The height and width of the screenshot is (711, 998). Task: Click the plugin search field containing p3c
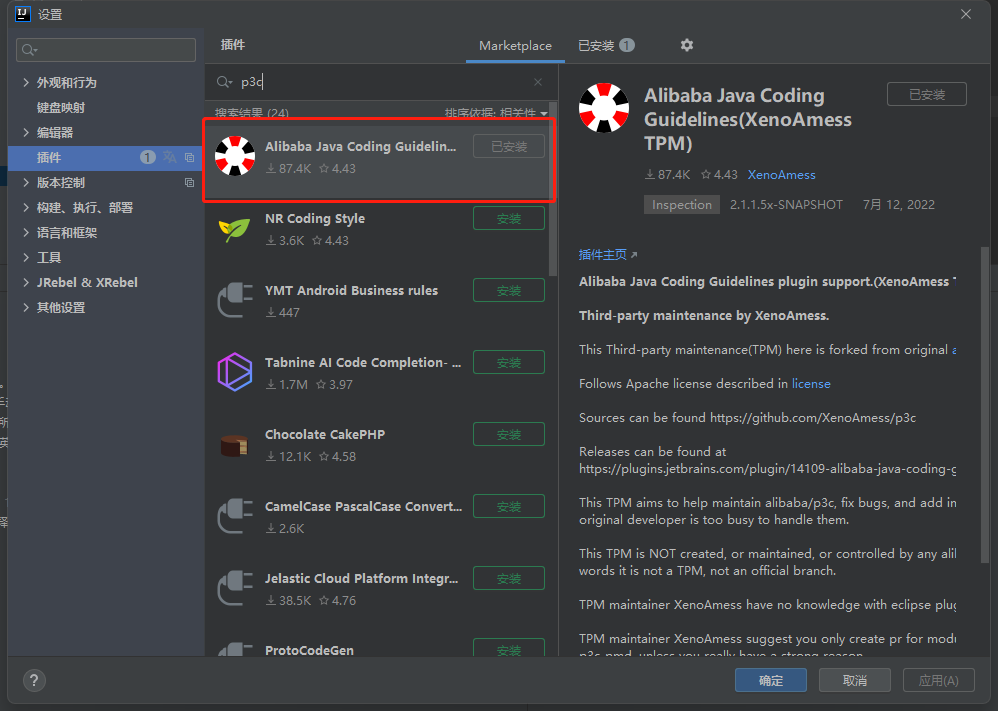(380, 82)
